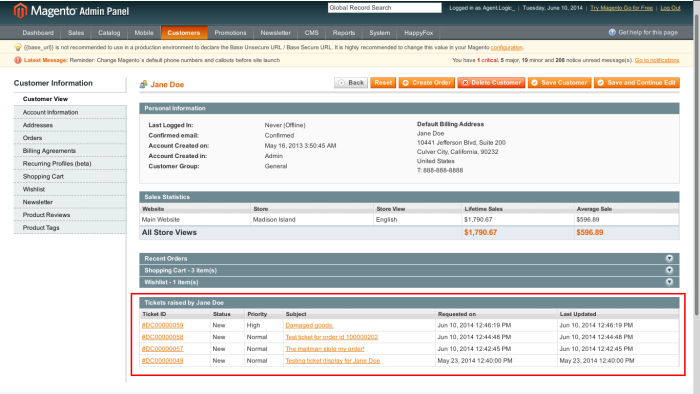The width and height of the screenshot is (700, 394).
Task: Select Recurring Profiles (beta) tab
Action: point(70,164)
